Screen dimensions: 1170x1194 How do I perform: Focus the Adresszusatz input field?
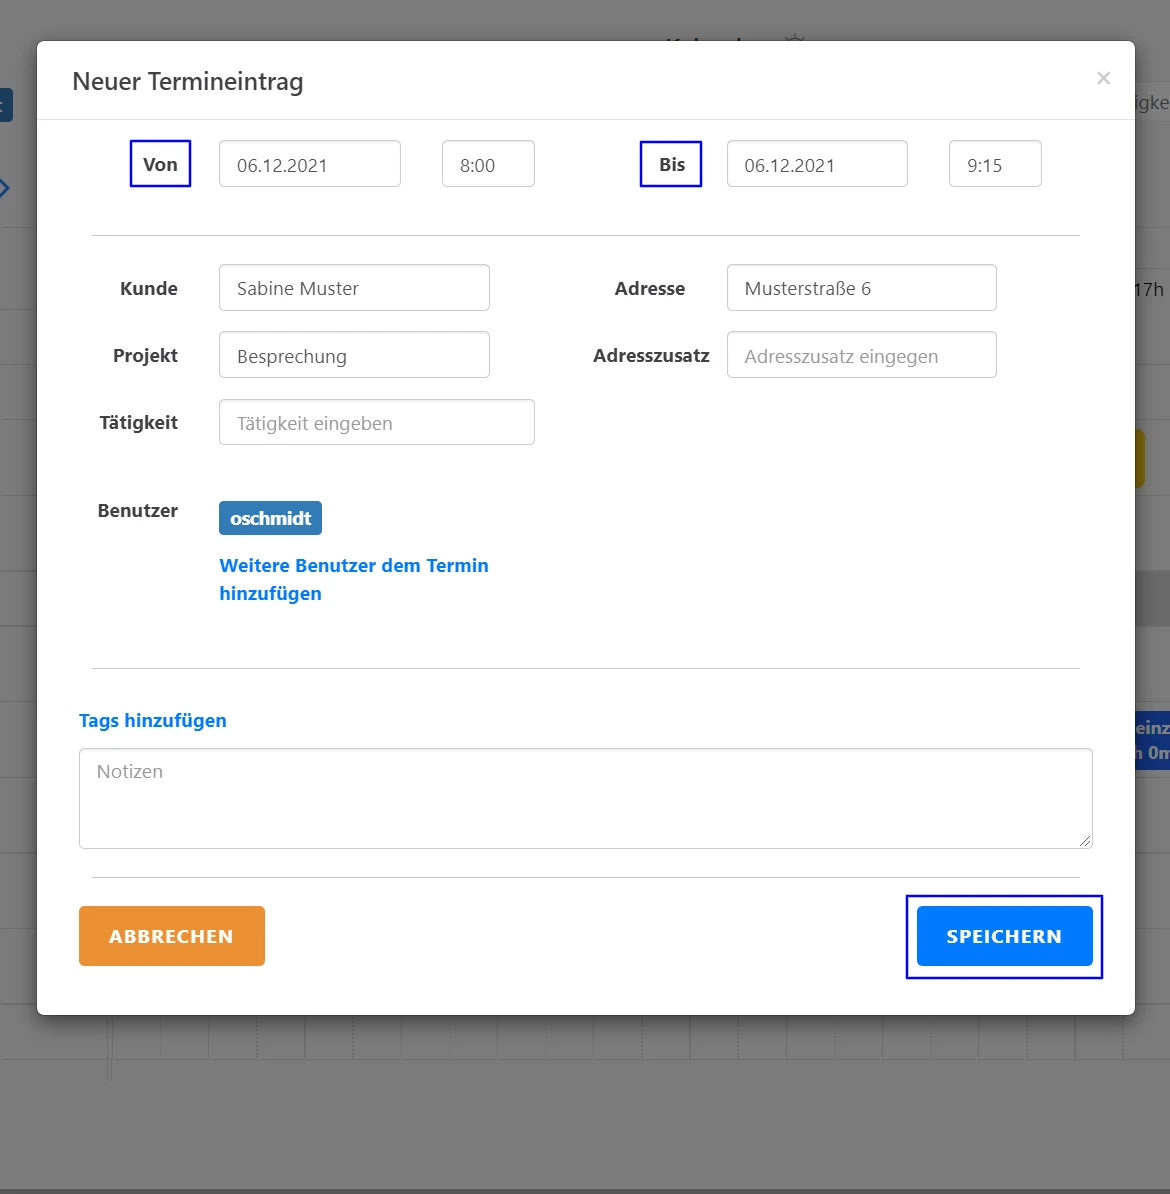[x=861, y=355]
